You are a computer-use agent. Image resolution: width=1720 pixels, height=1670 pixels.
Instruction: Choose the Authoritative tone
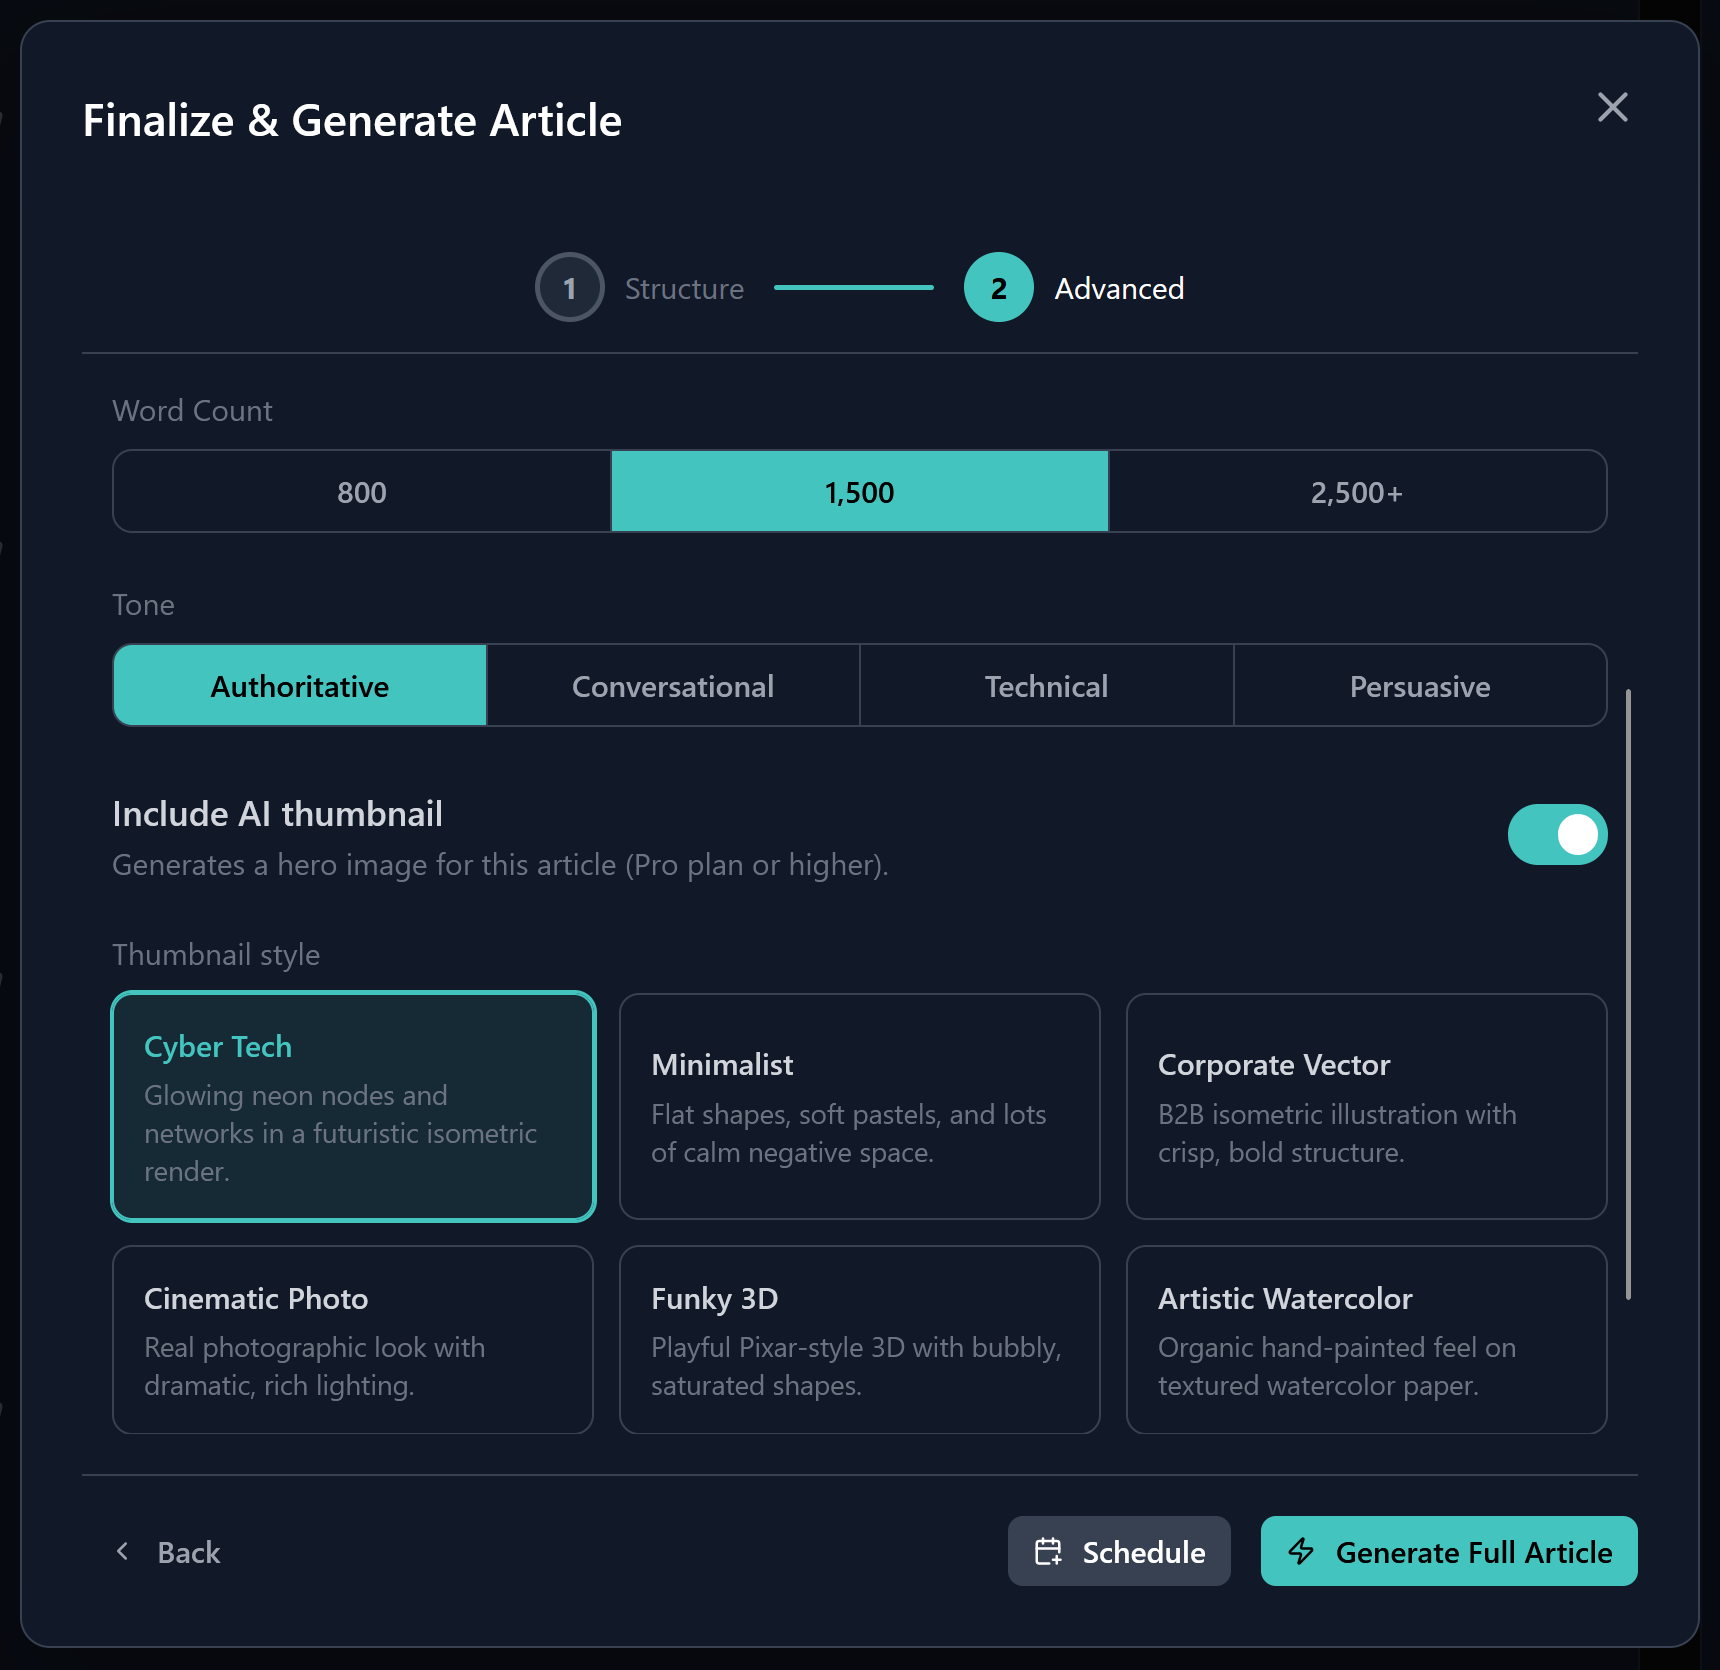(x=300, y=686)
